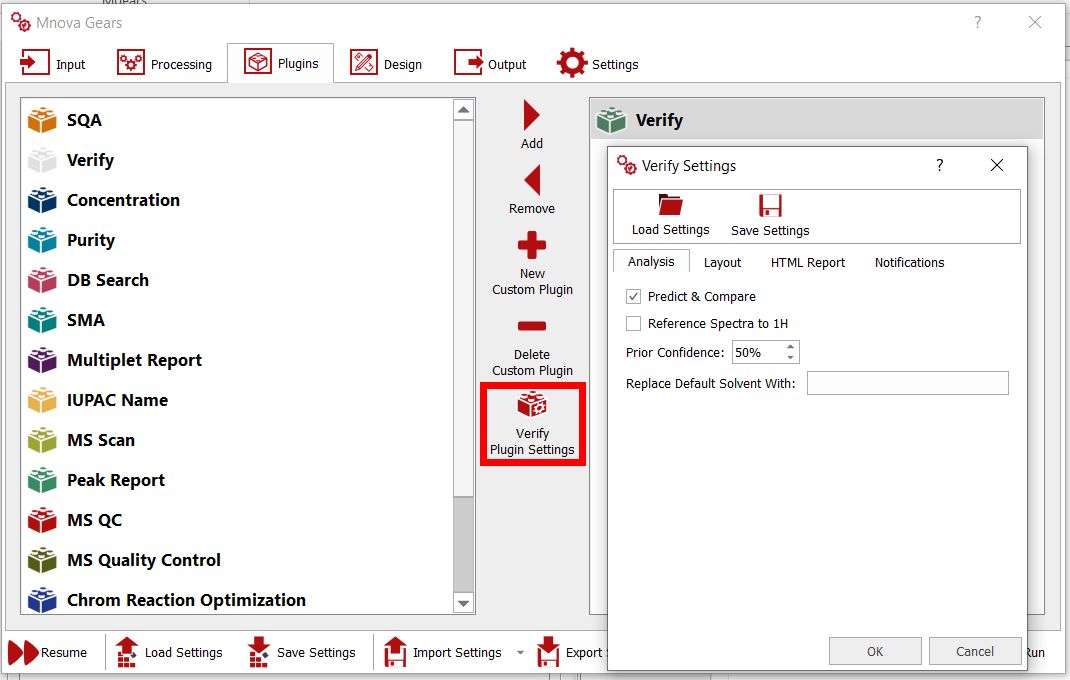Screen dimensions: 1070x680
Task: Enable Reference Spectra to 1H checkbox
Action: [x=633, y=324]
